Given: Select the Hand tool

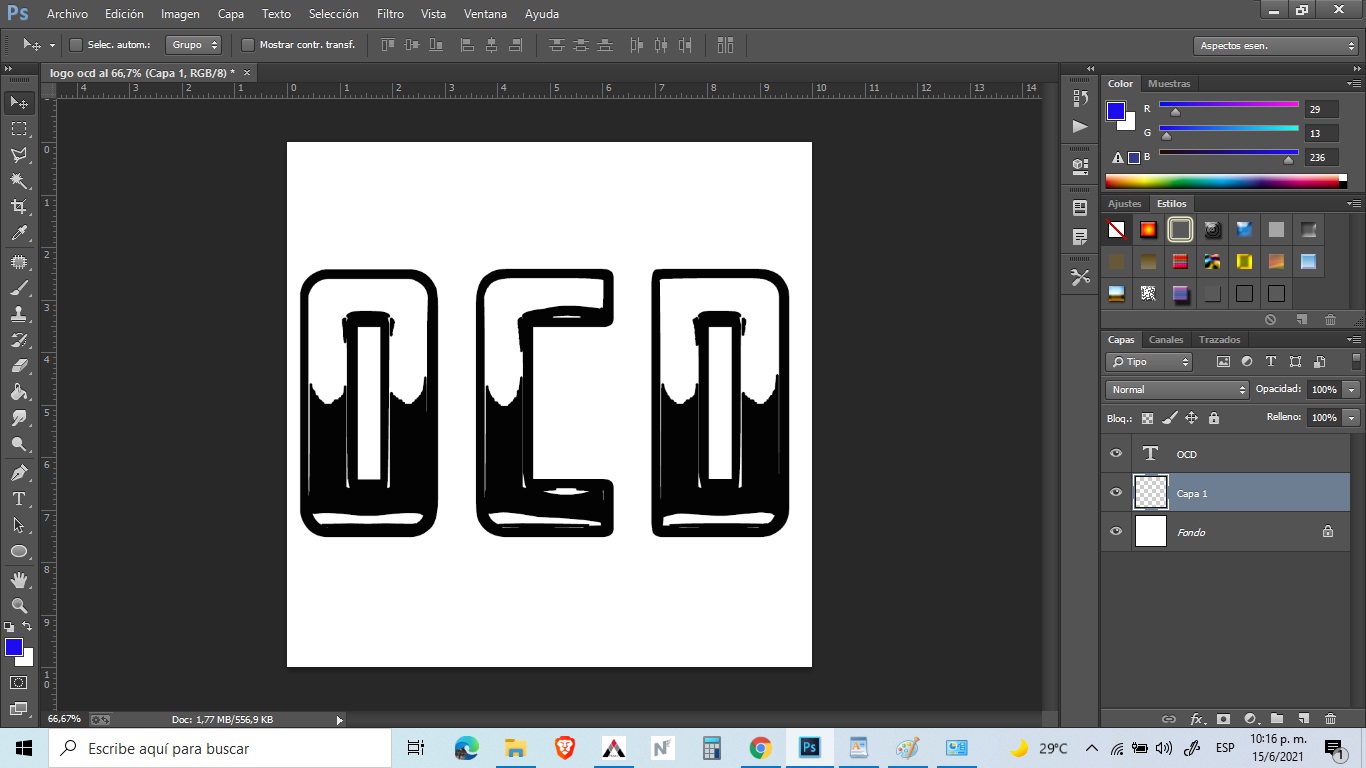Looking at the screenshot, I should (19, 580).
